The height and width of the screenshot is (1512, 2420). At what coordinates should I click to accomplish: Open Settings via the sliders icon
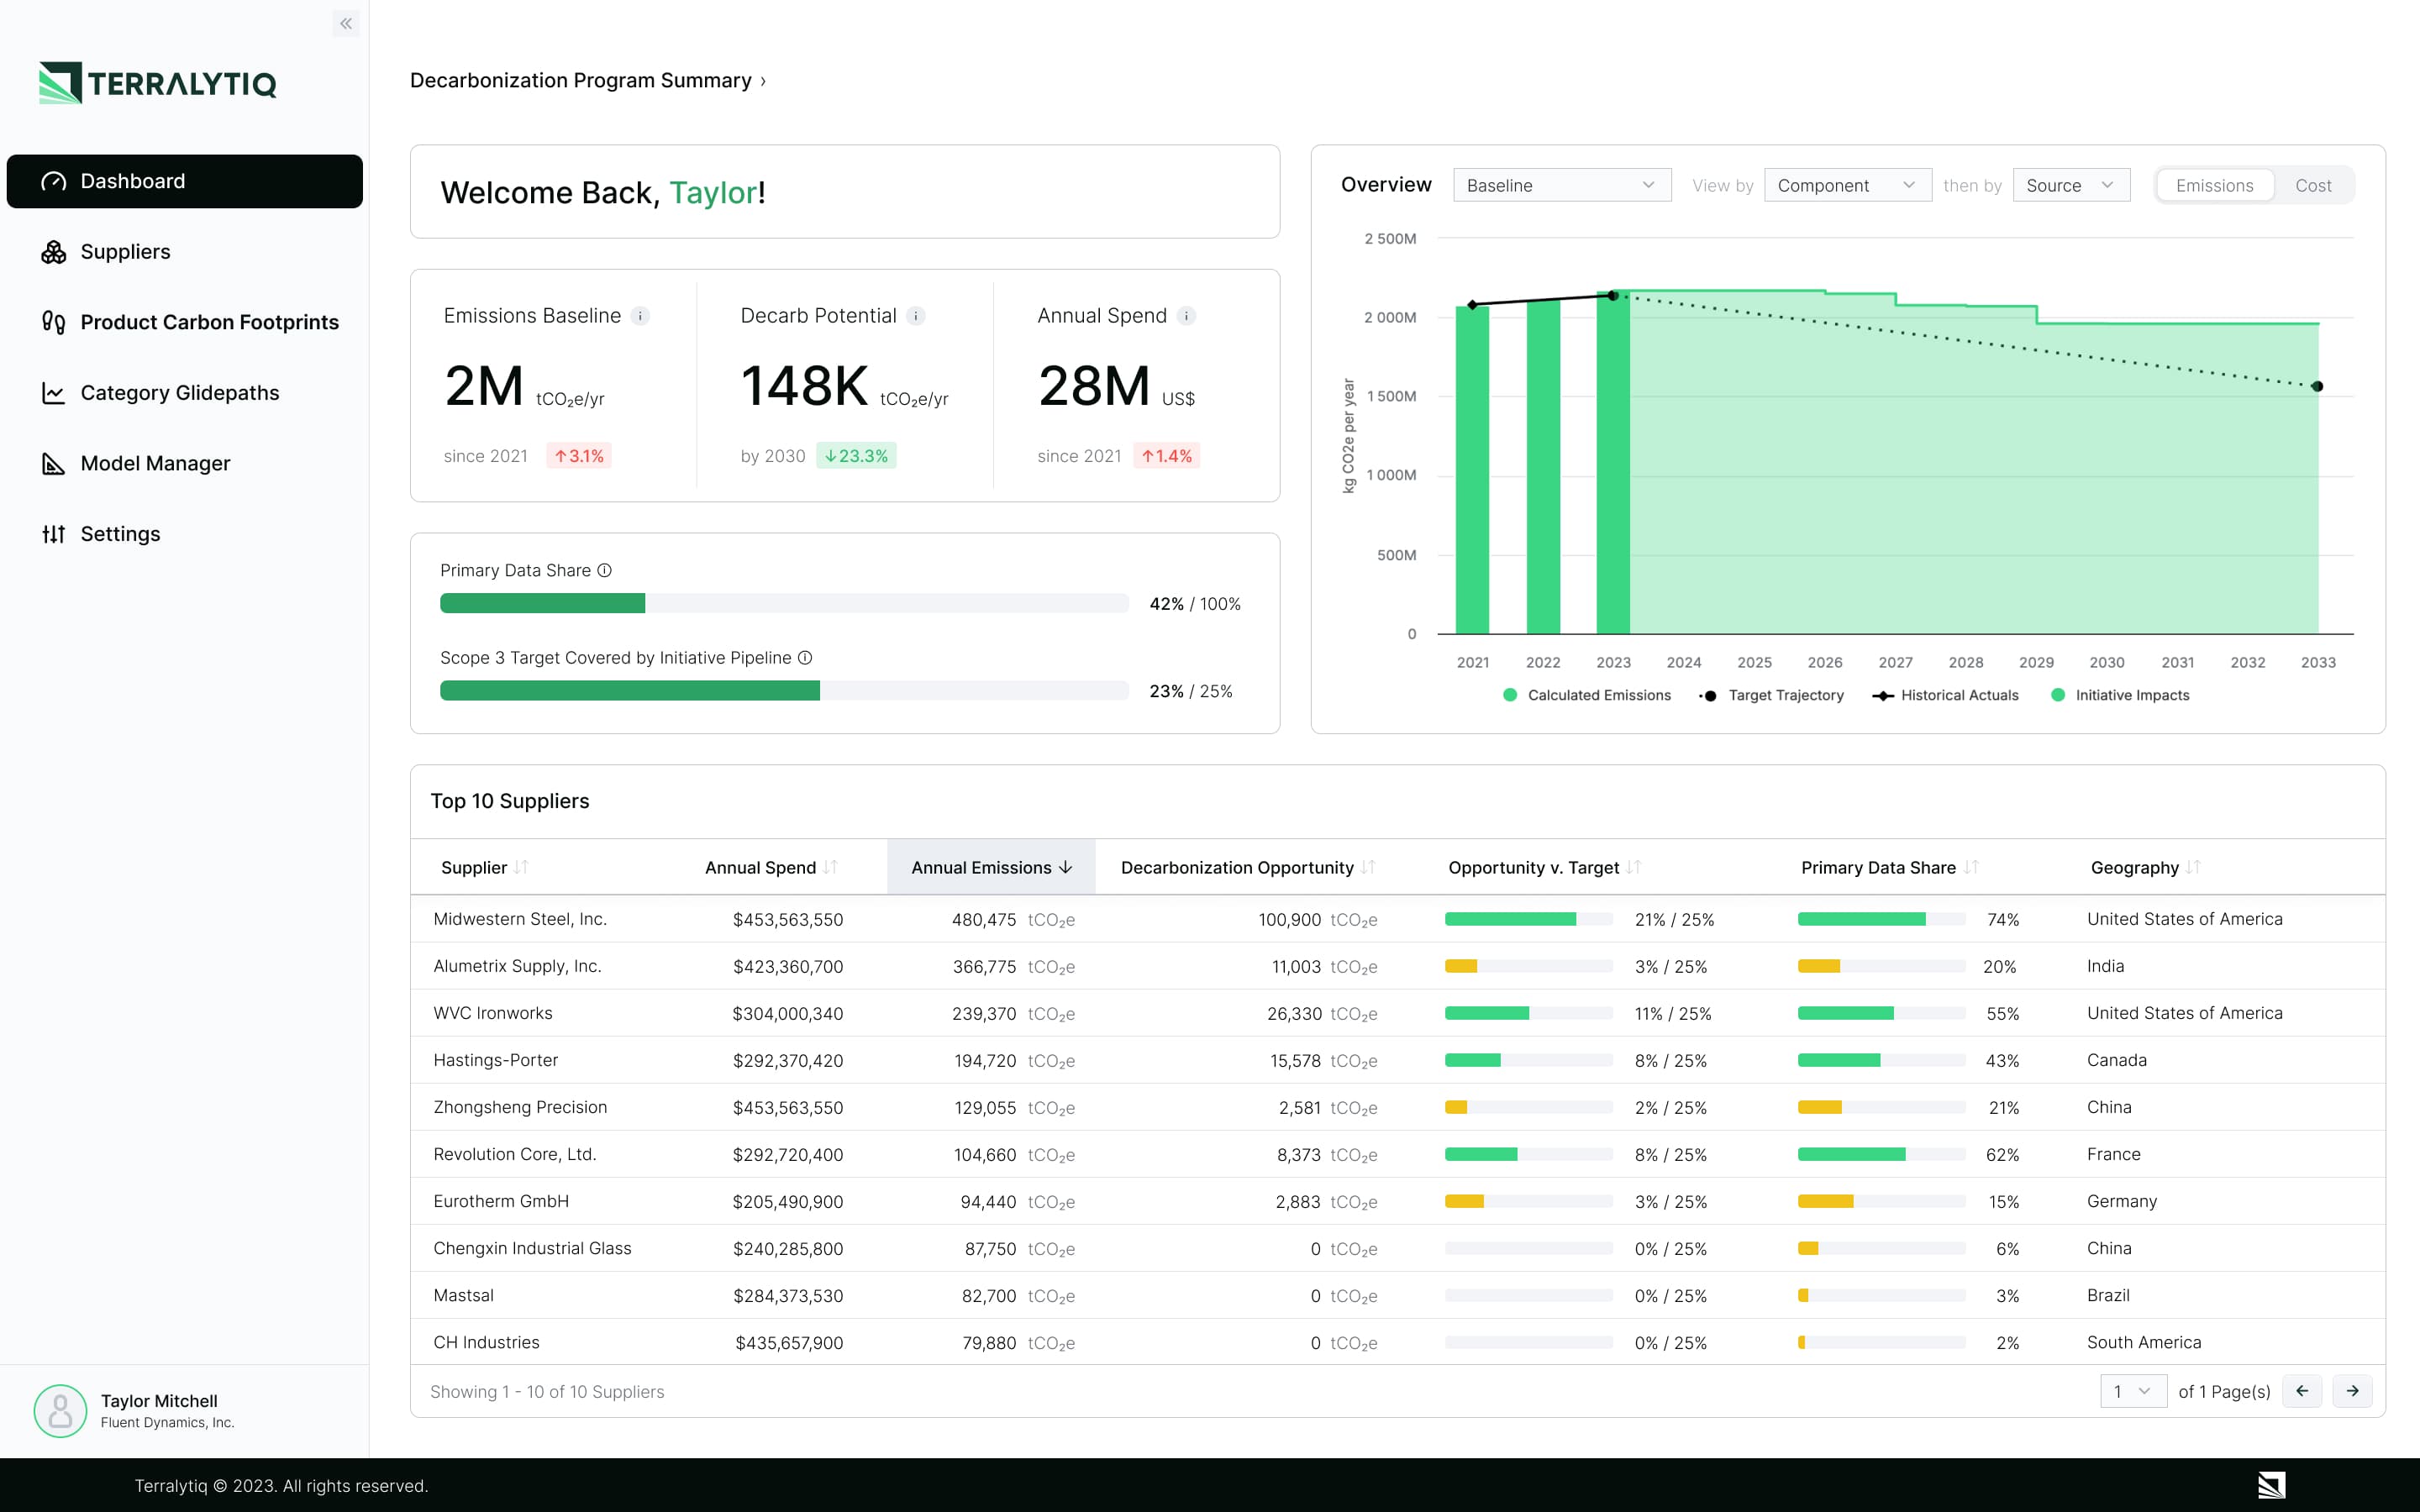(55, 533)
